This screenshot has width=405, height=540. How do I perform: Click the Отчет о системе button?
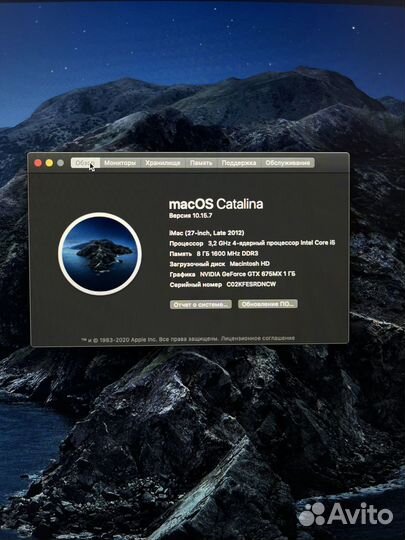[201, 304]
